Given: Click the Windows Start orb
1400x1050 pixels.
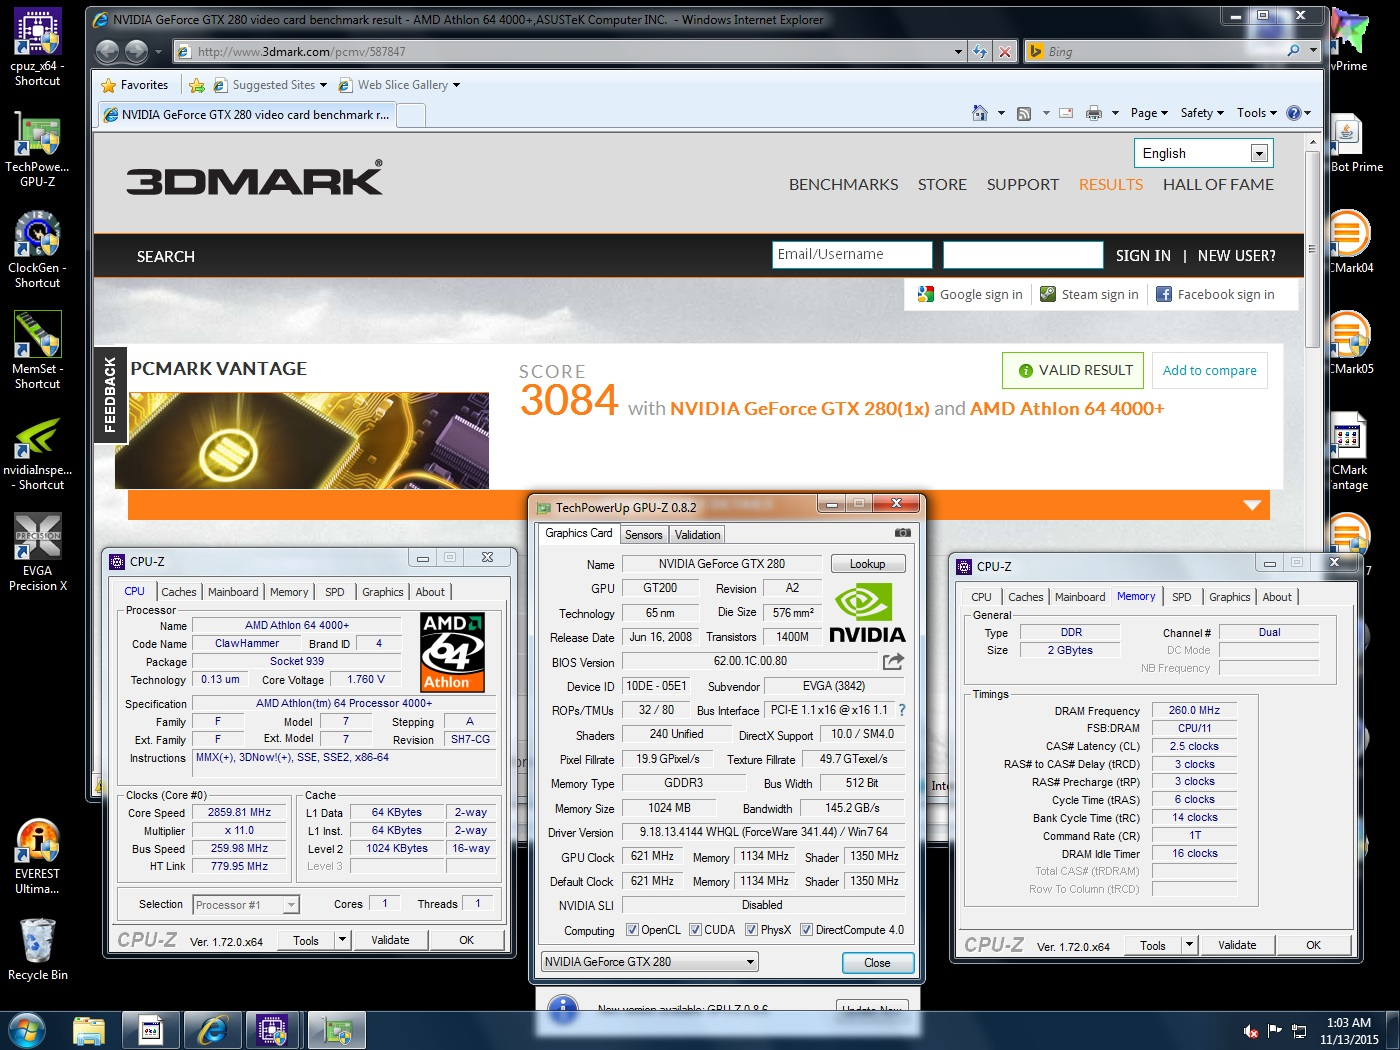Looking at the screenshot, I should point(27,1030).
